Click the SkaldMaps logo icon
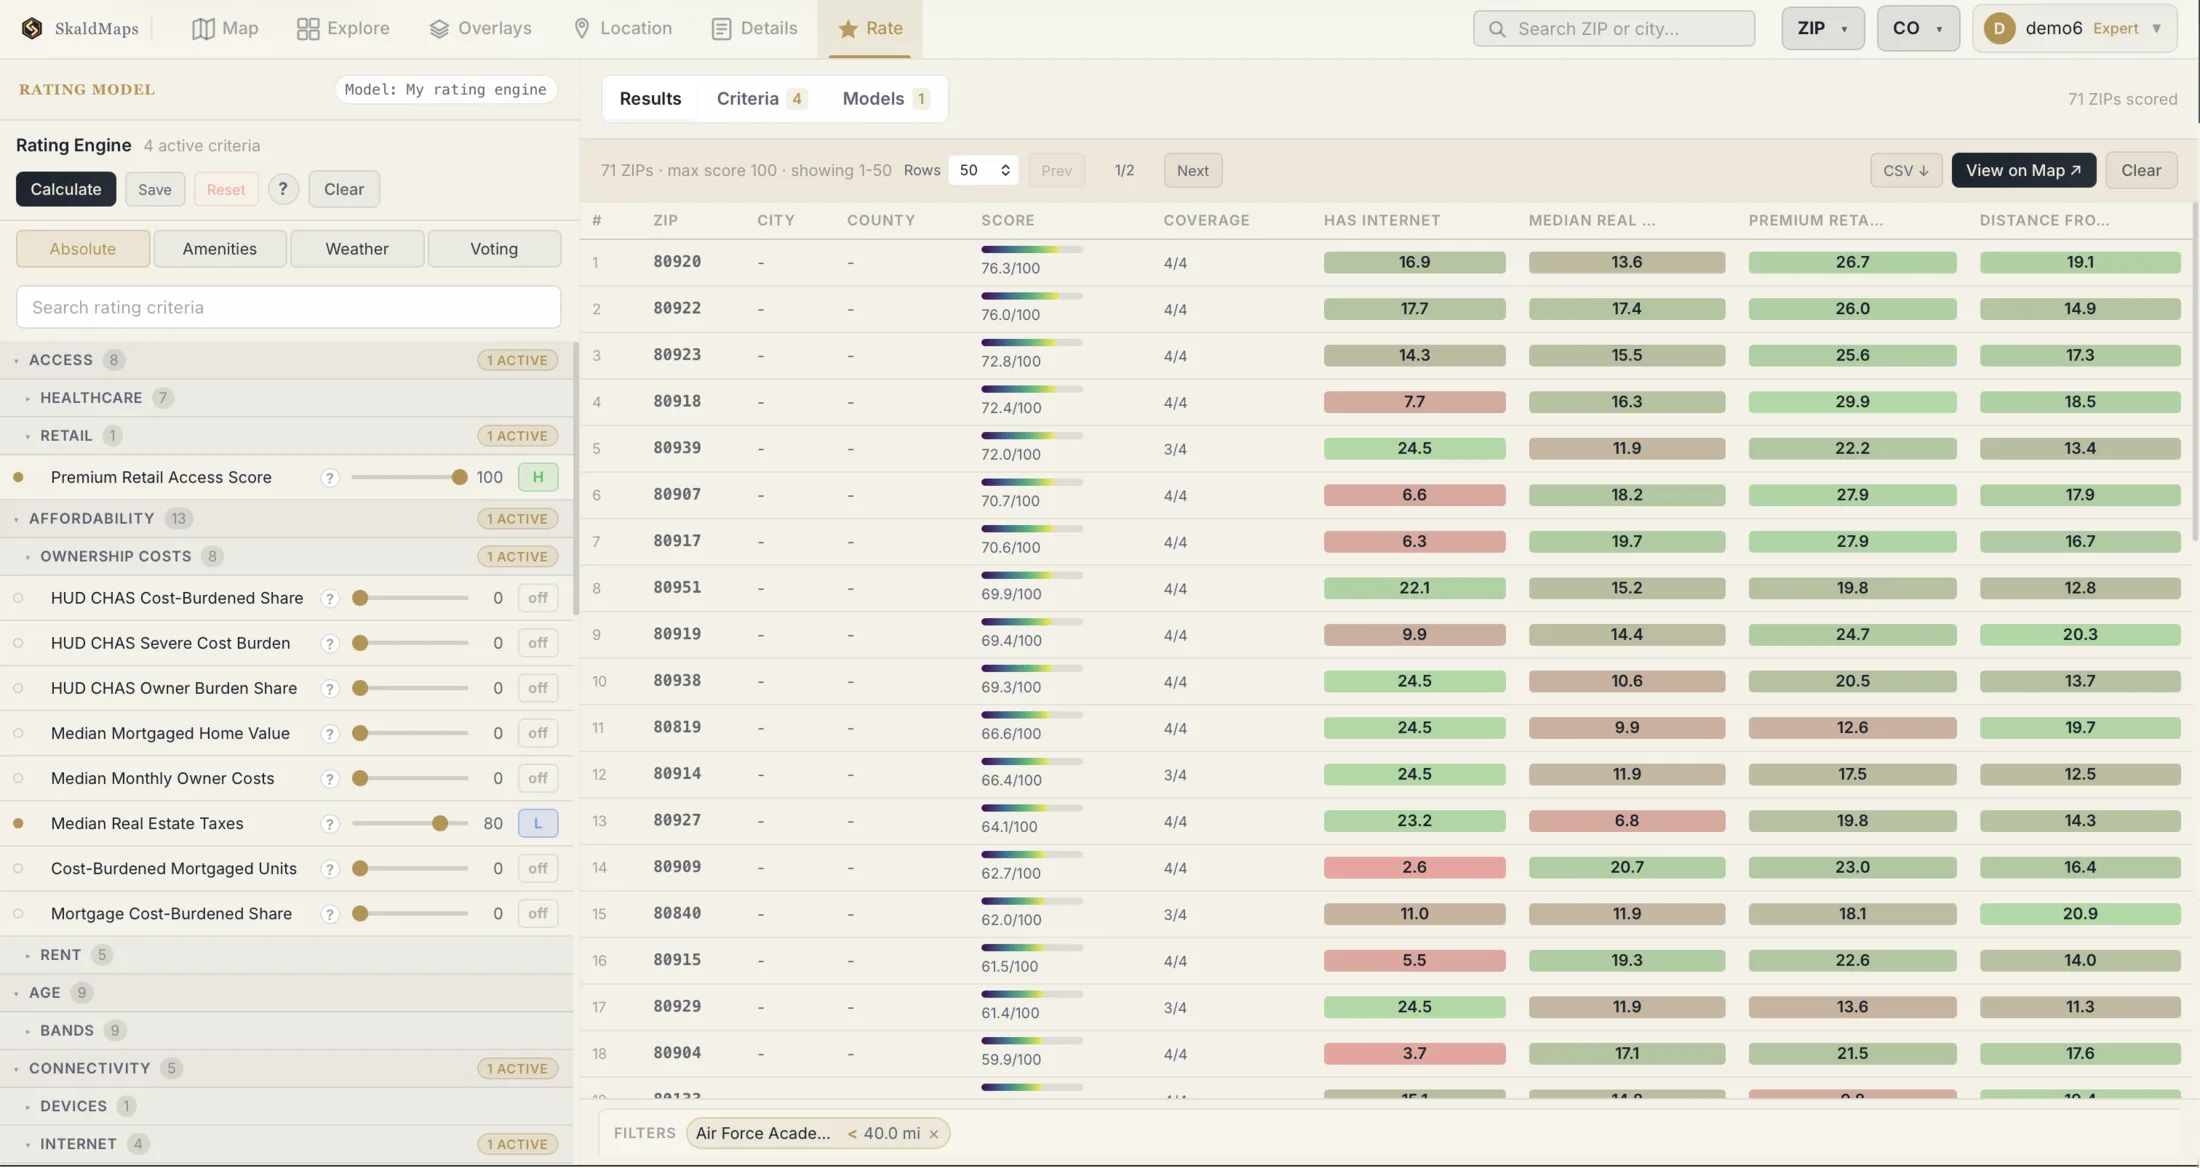 [x=32, y=28]
